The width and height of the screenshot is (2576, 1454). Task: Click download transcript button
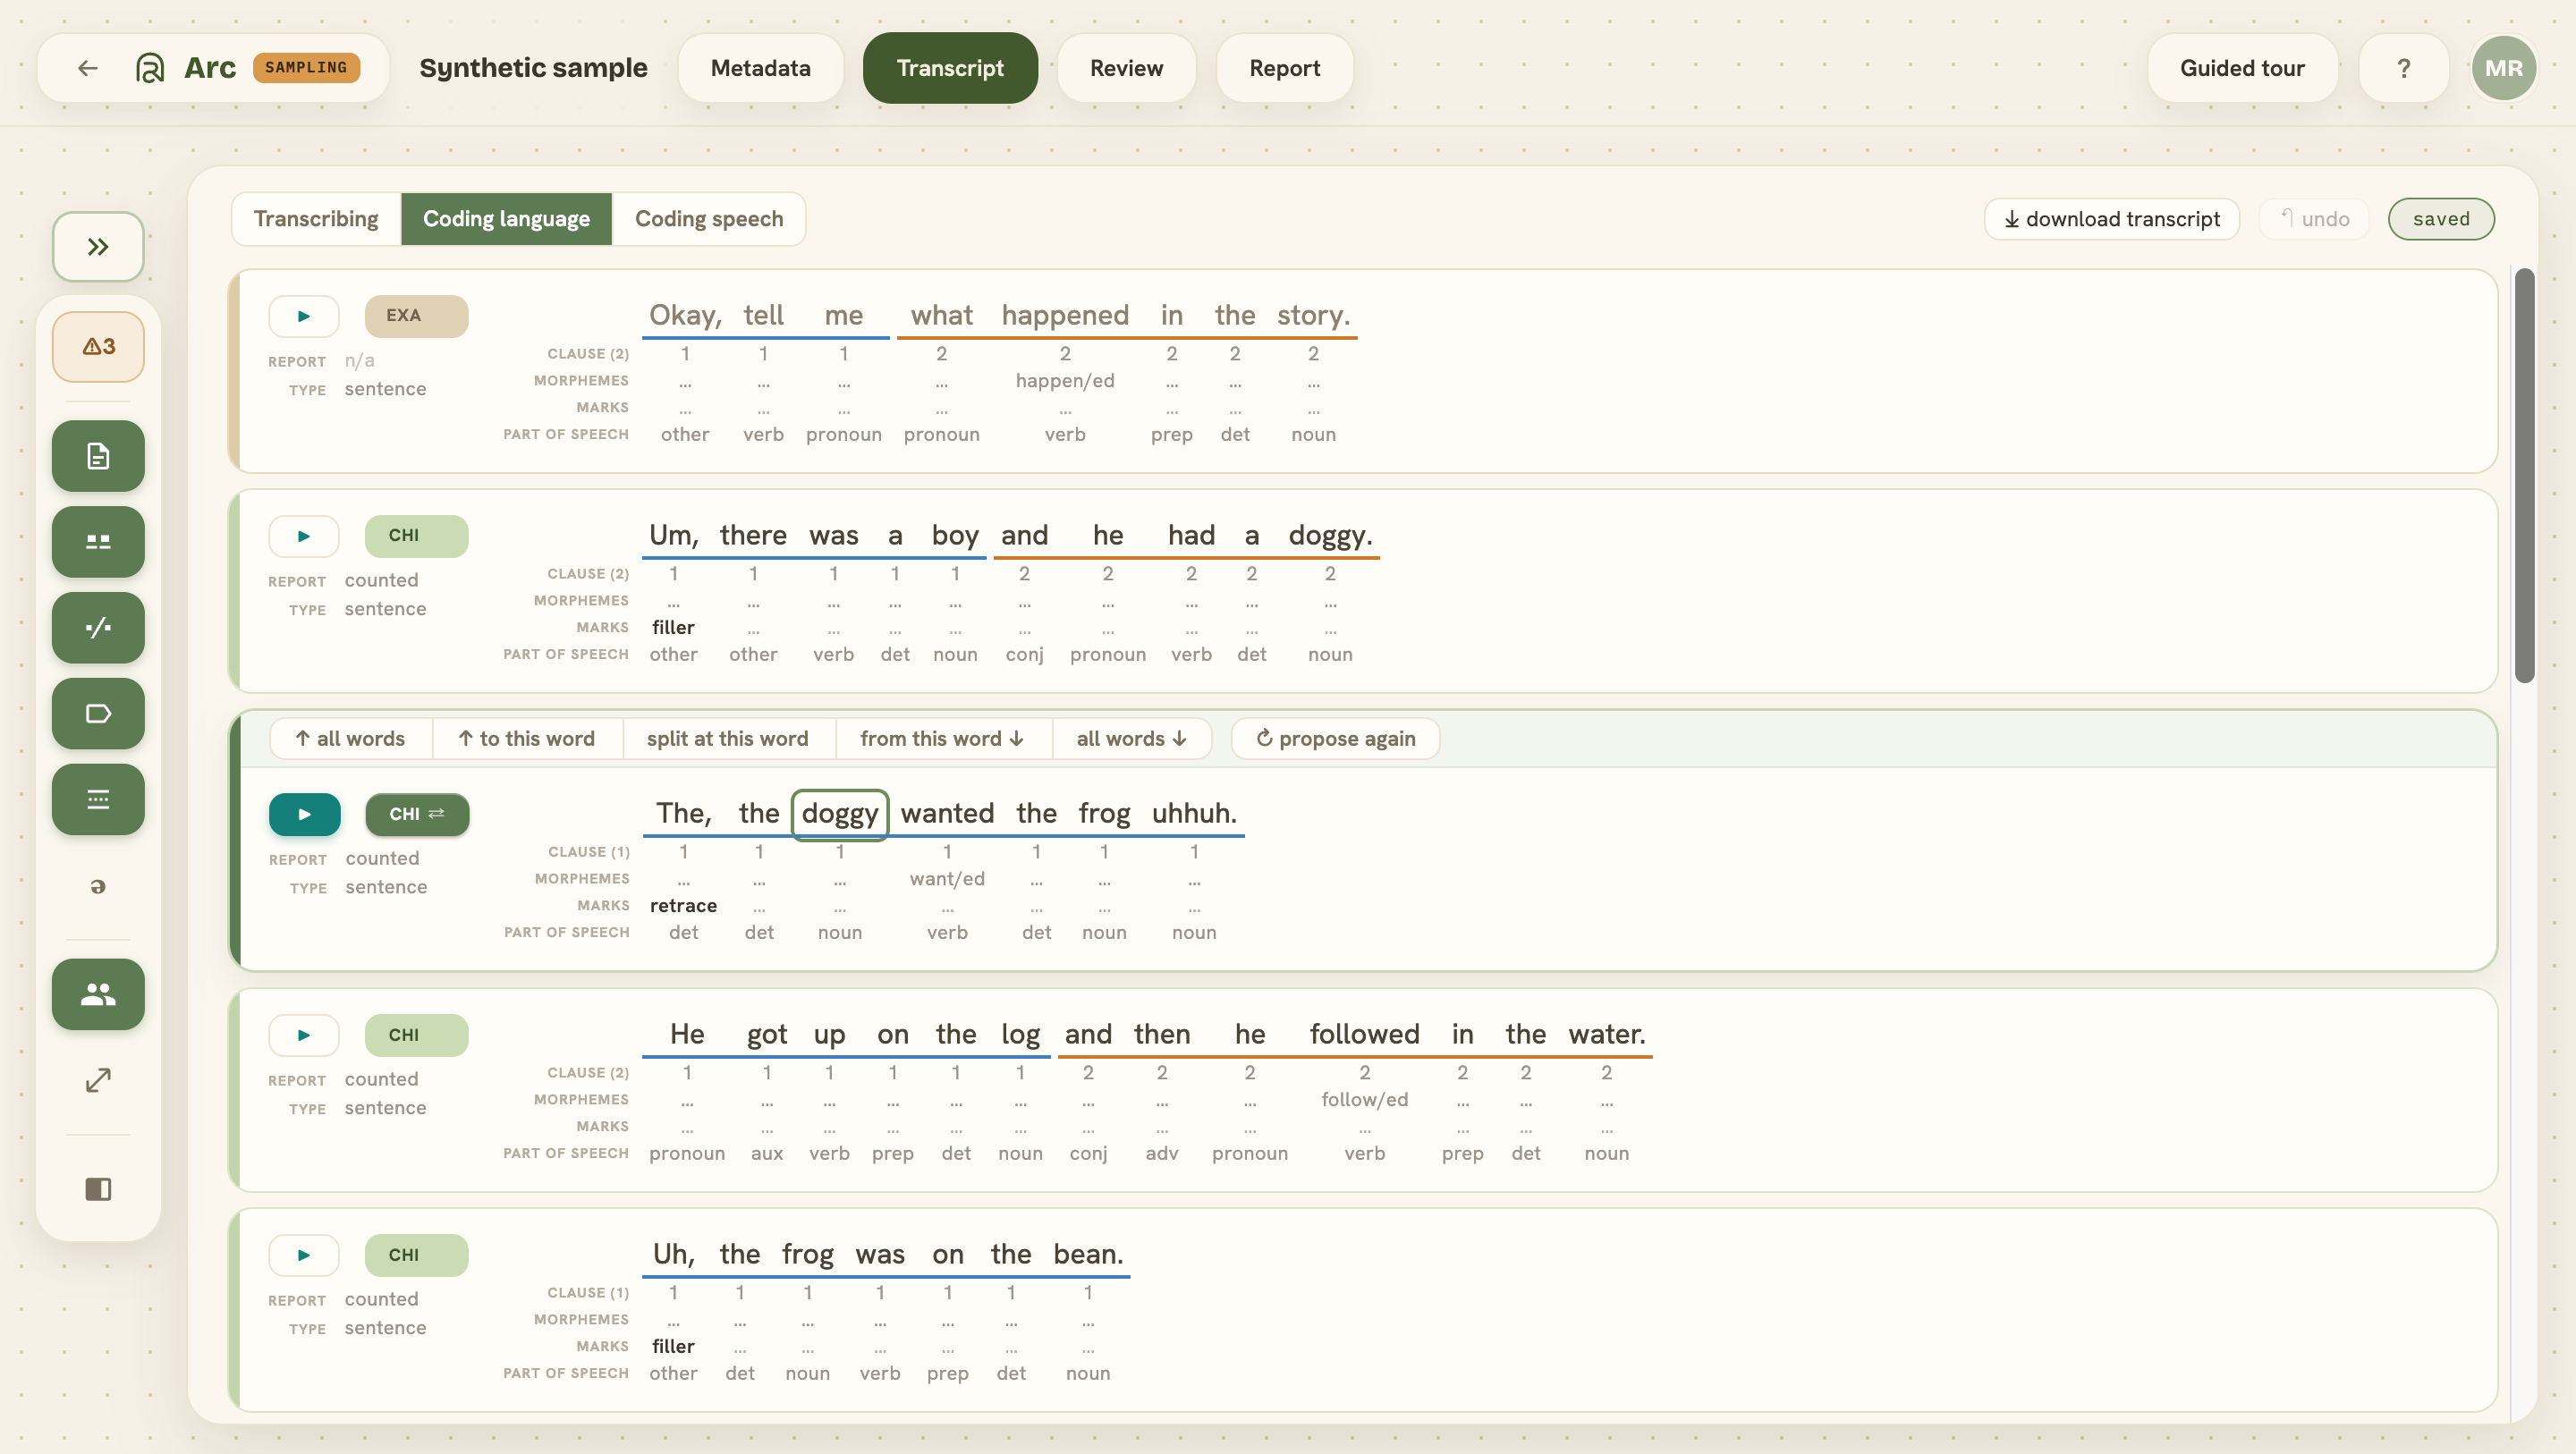pyautogui.click(x=2112, y=219)
